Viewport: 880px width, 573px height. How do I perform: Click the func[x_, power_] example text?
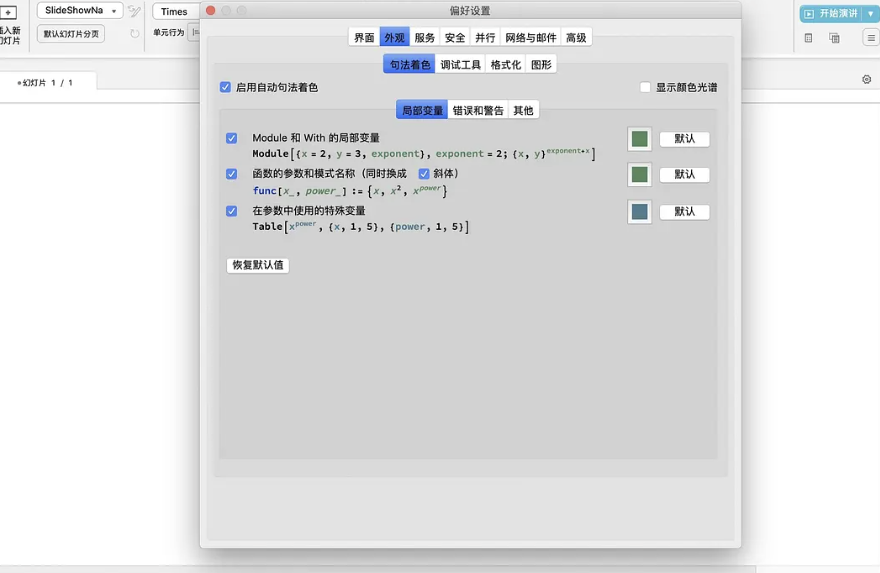pyautogui.click(x=350, y=191)
